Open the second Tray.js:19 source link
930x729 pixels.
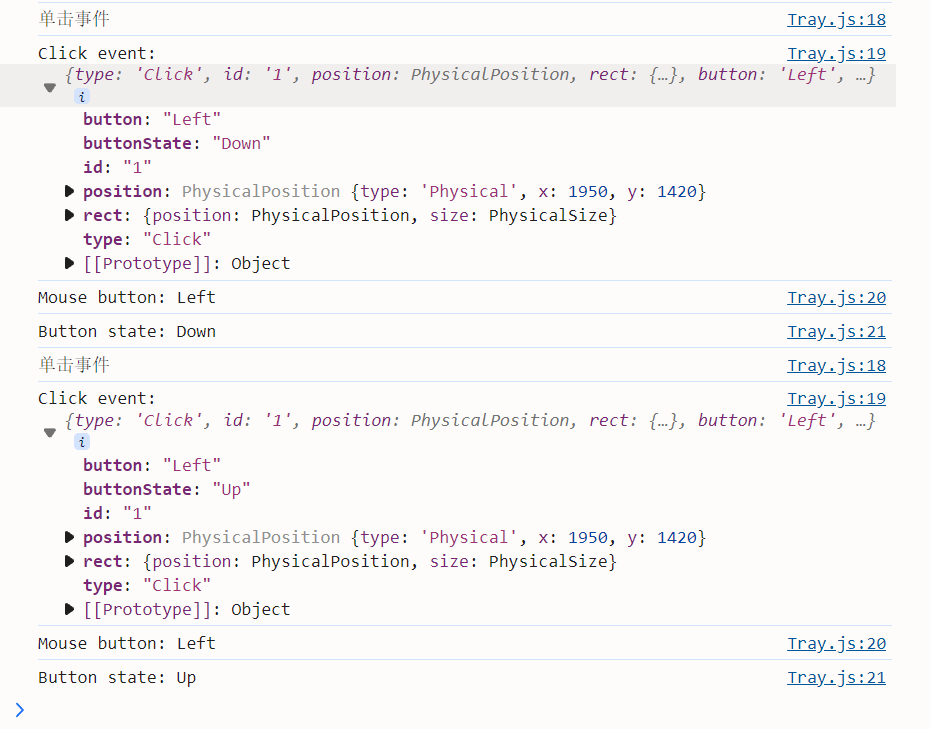pos(836,399)
